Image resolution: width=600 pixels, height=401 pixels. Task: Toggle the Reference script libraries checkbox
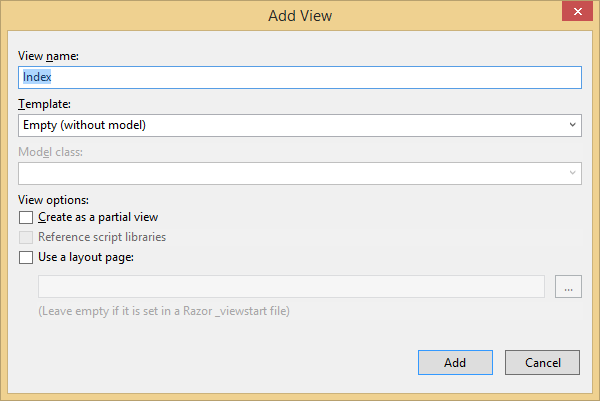(26, 237)
